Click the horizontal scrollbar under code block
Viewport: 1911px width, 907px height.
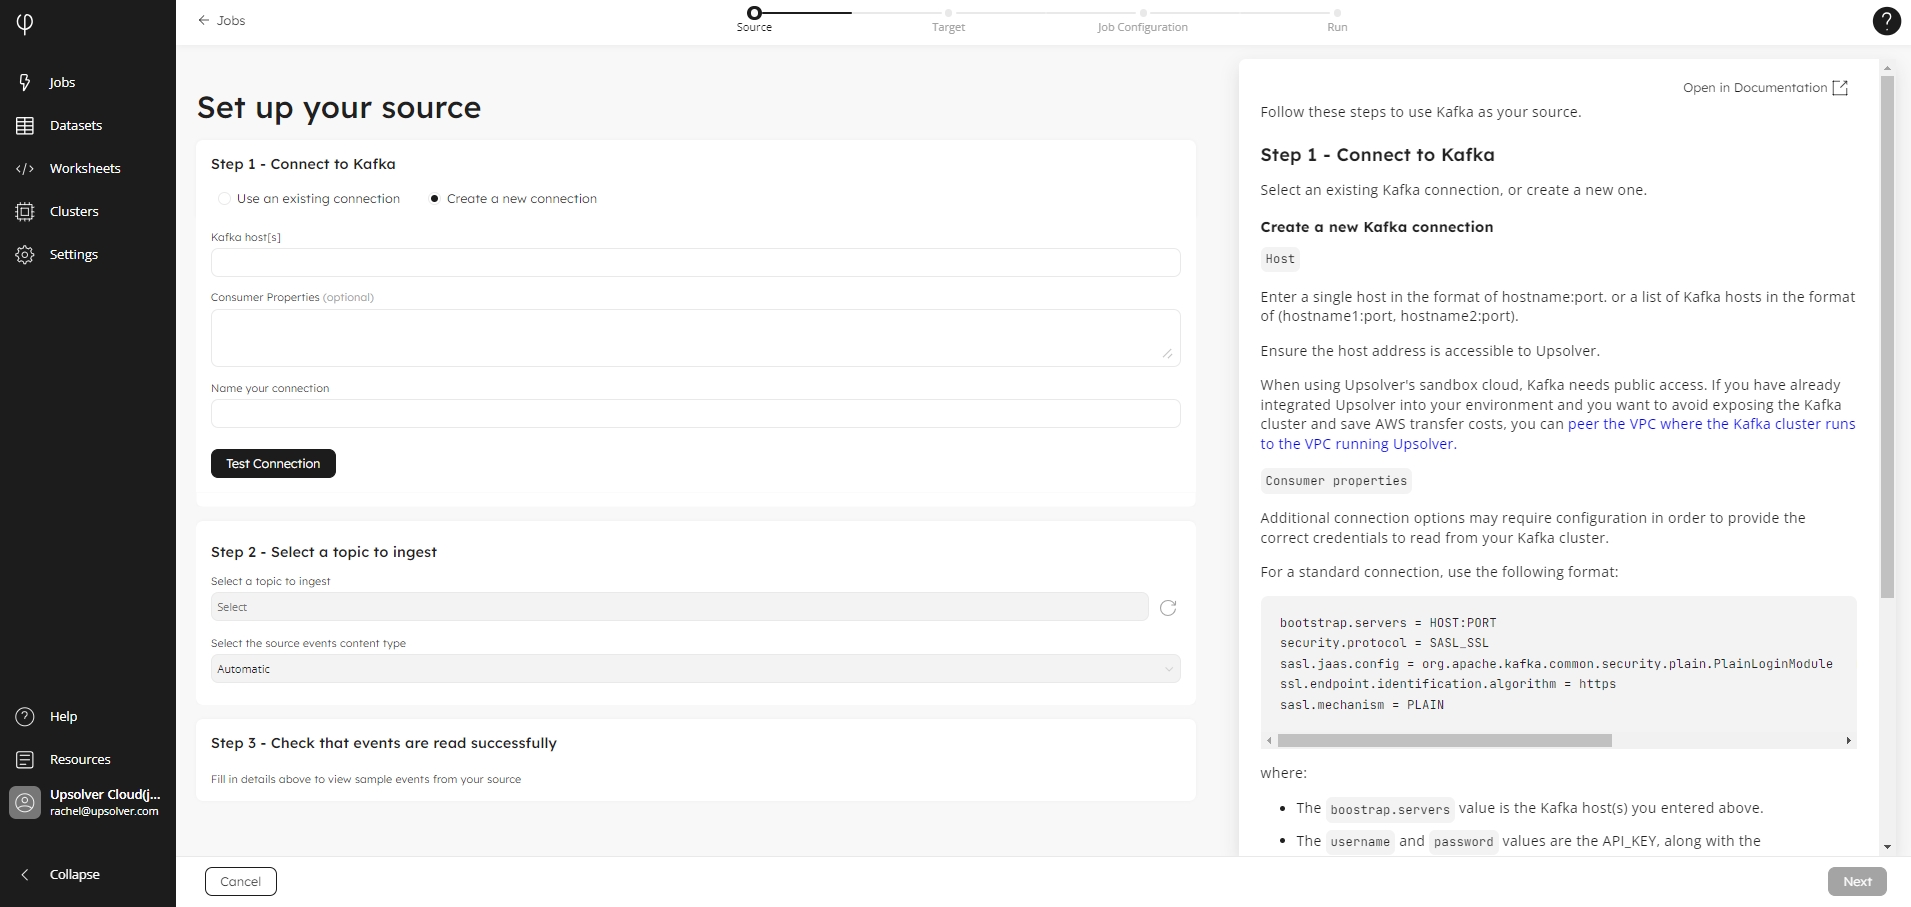coord(1444,741)
